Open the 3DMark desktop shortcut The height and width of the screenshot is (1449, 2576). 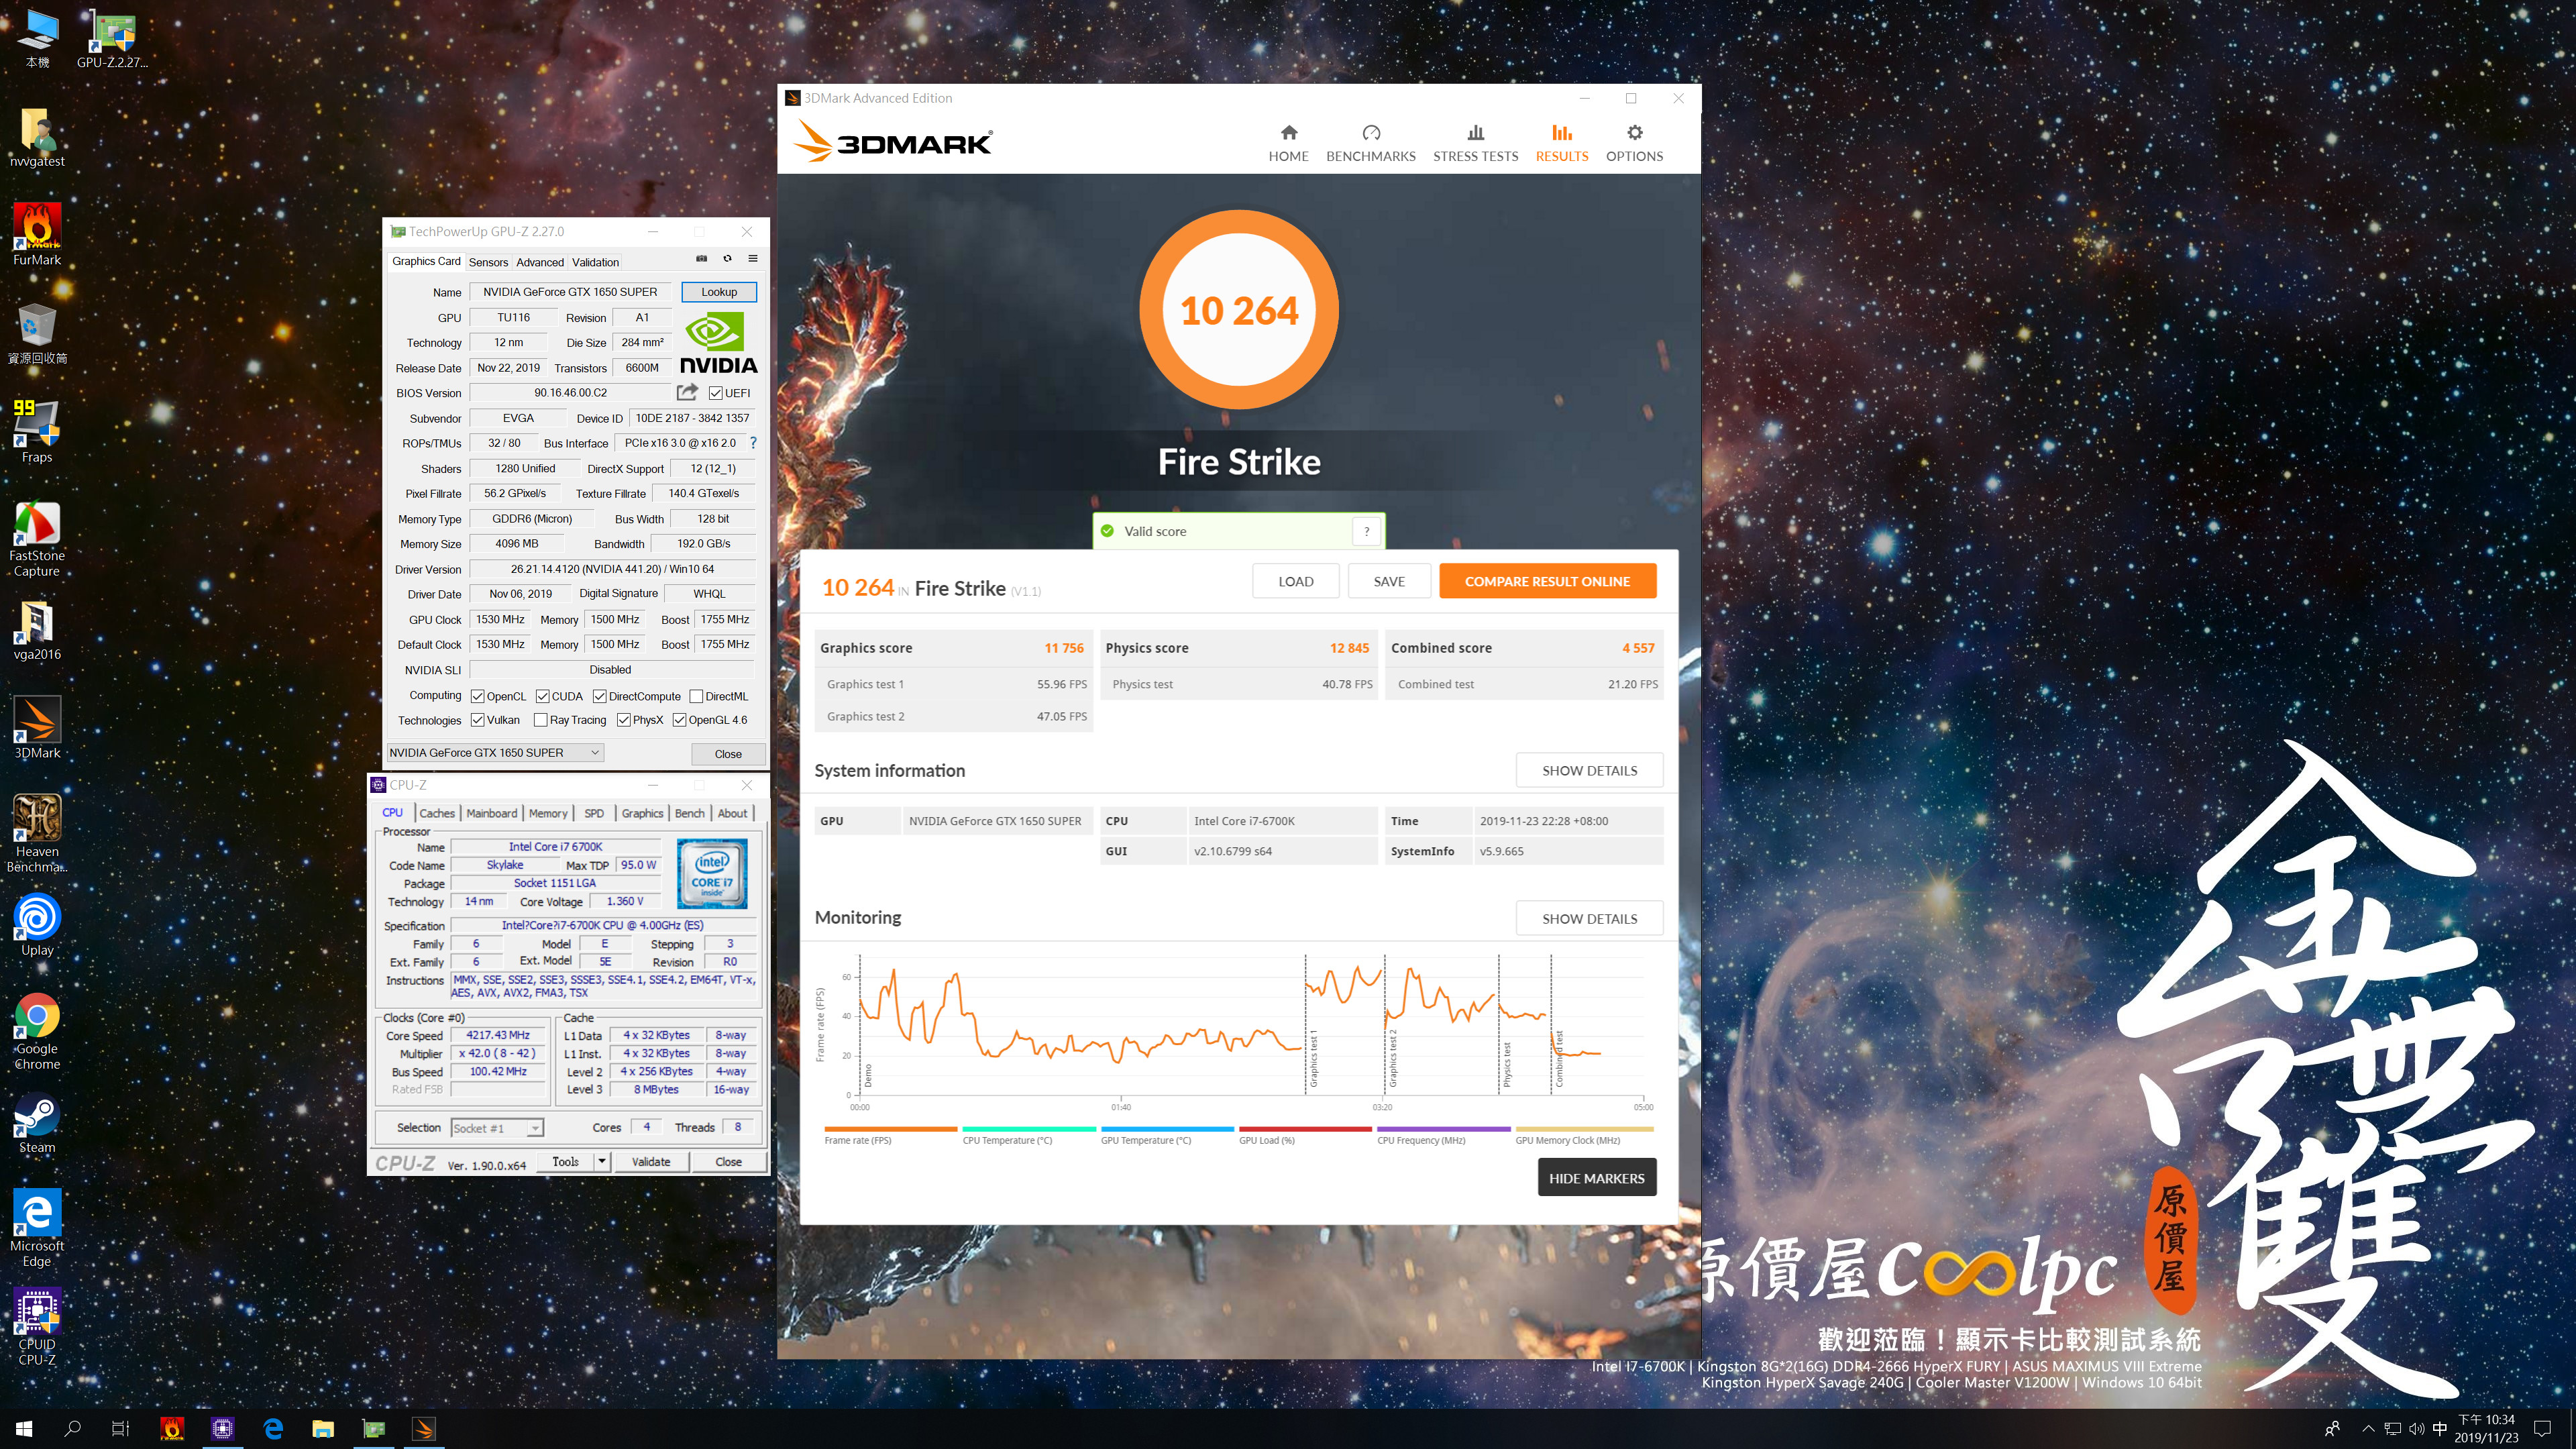pos(37,728)
